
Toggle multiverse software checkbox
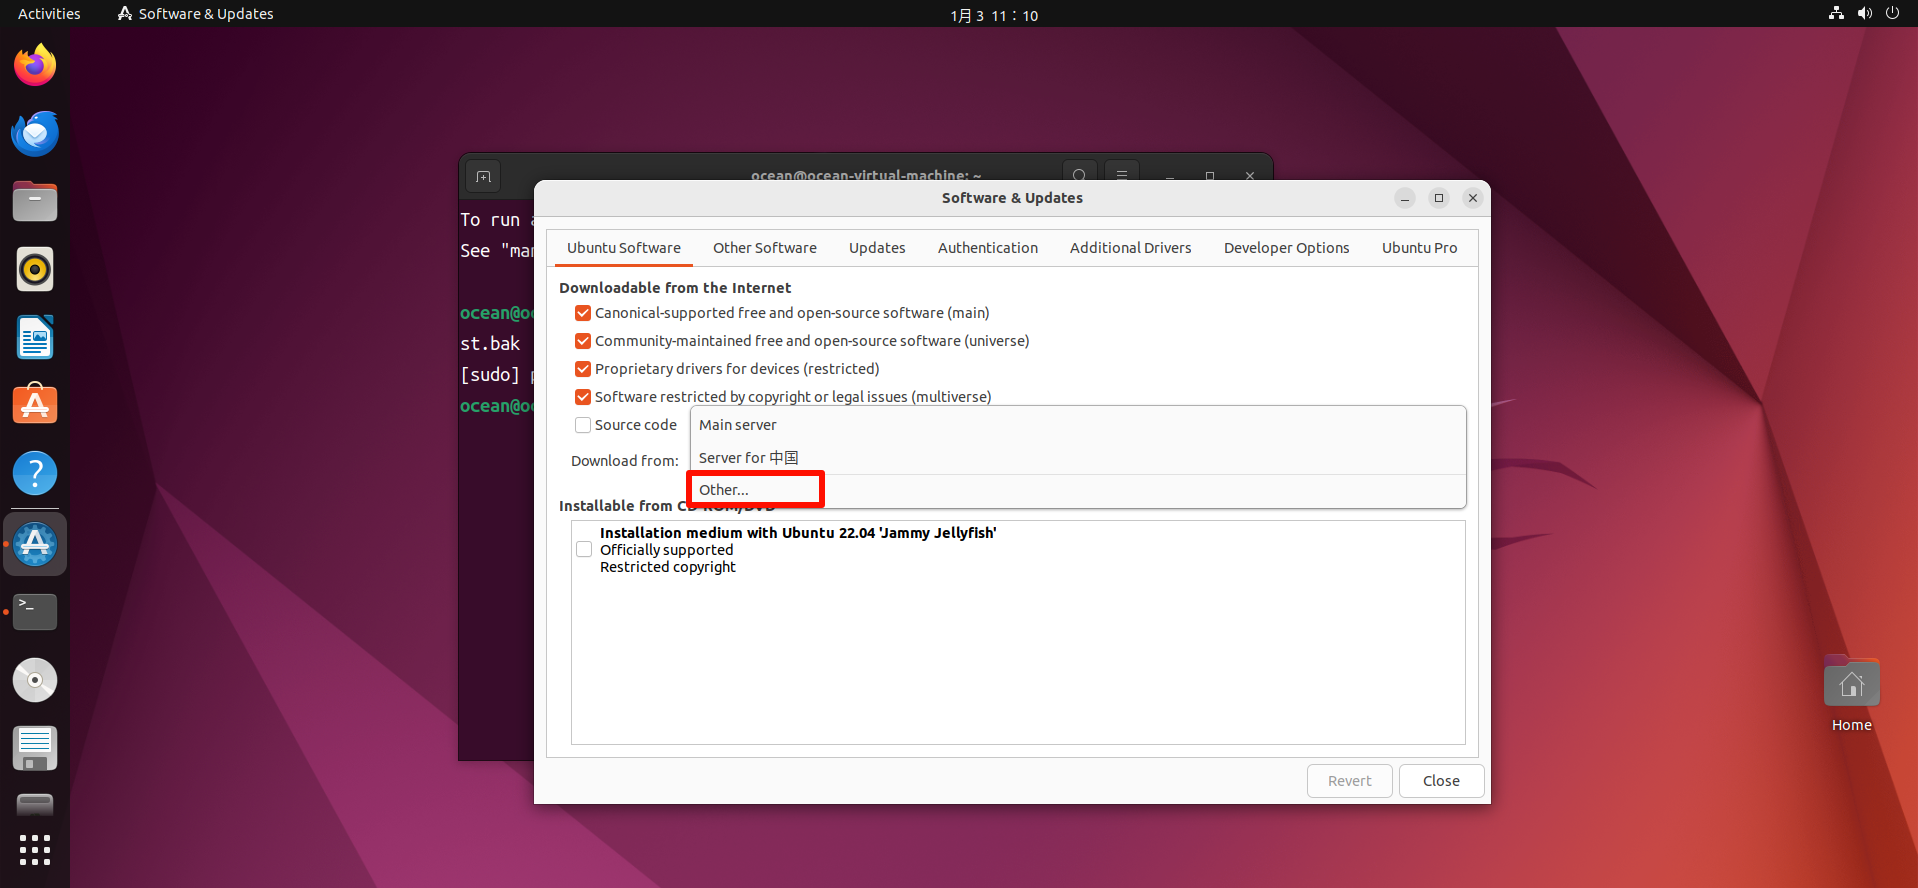point(583,397)
